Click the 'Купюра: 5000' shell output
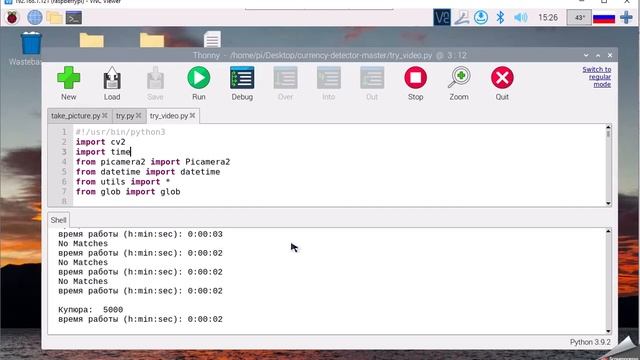Viewport: 640px width, 360px height. tap(90, 310)
